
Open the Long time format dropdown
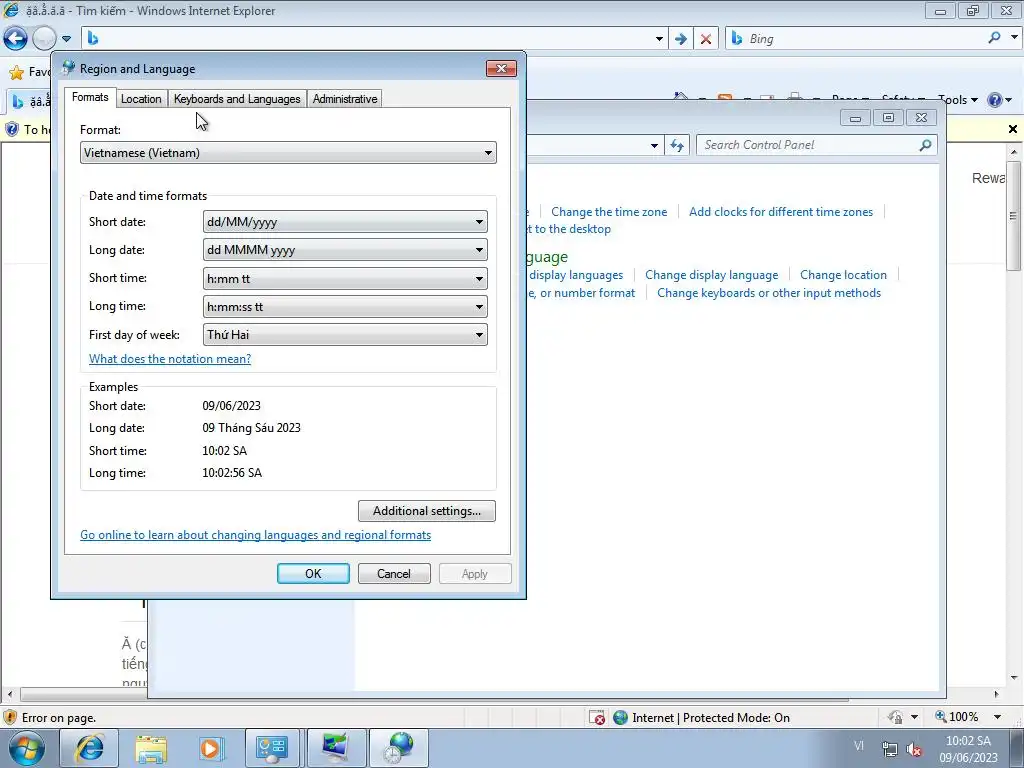345,307
